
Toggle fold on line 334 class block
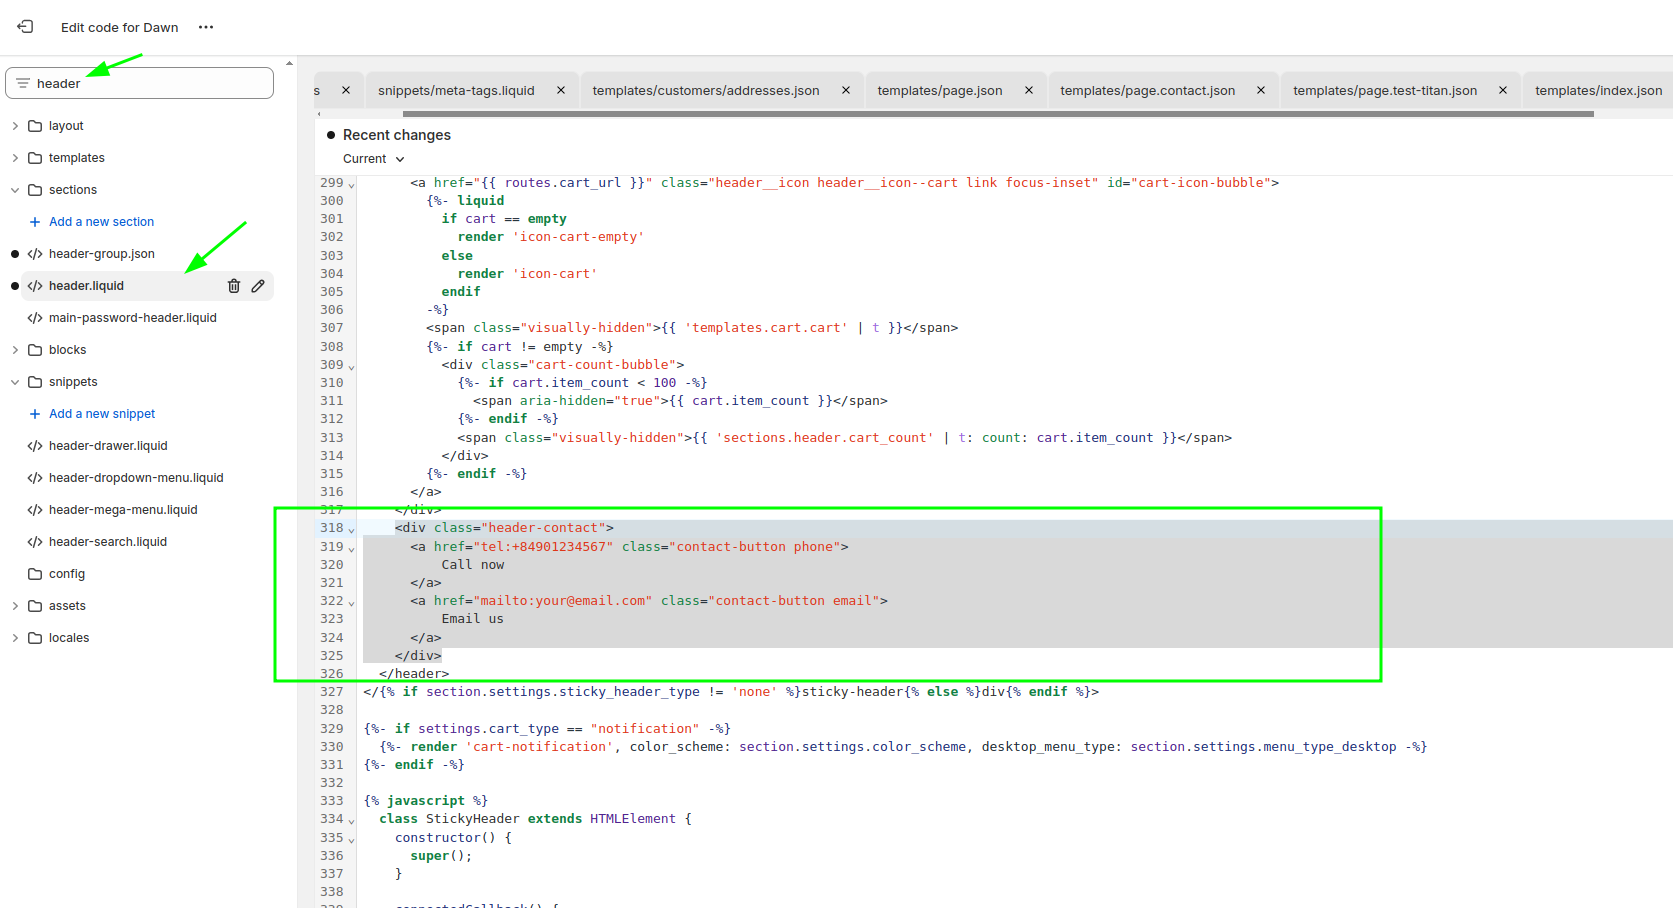pyautogui.click(x=351, y=821)
